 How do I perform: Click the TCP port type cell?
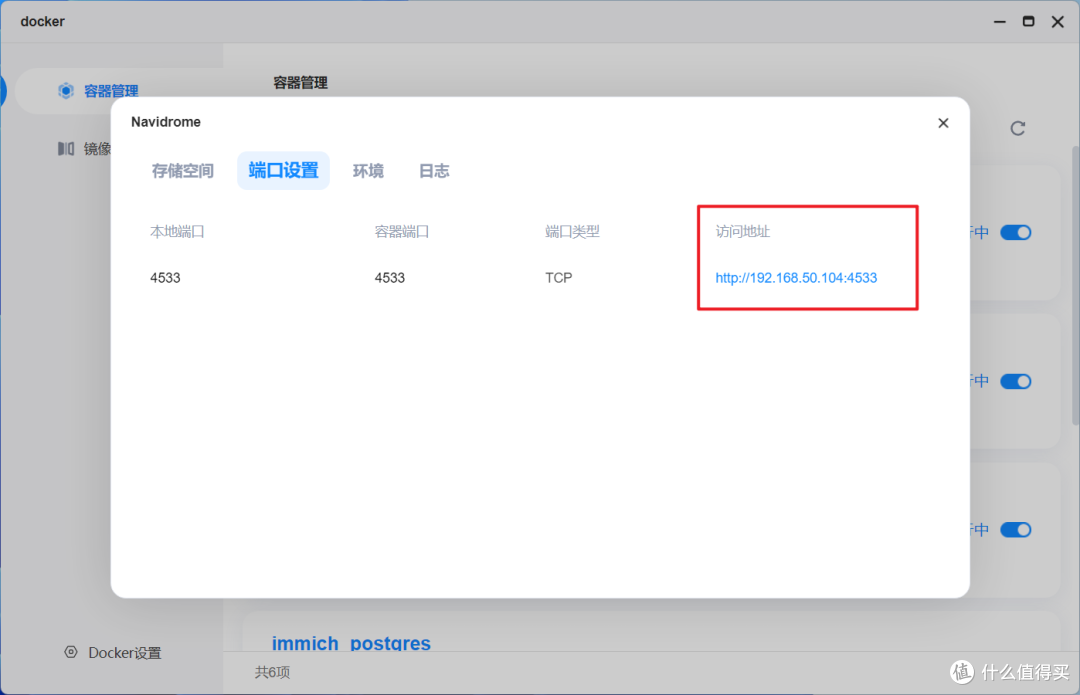tap(559, 278)
